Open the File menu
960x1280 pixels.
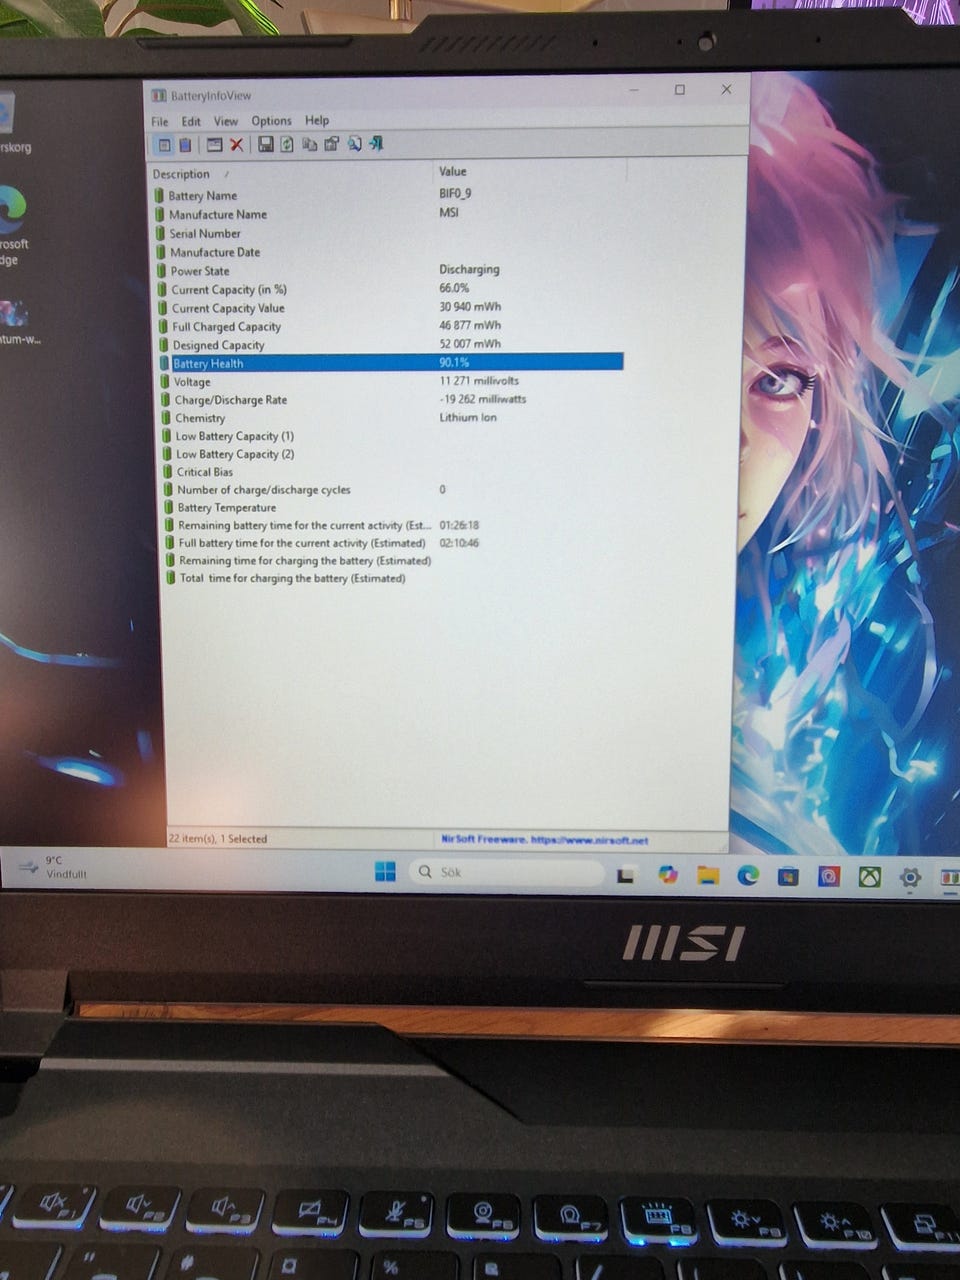160,122
